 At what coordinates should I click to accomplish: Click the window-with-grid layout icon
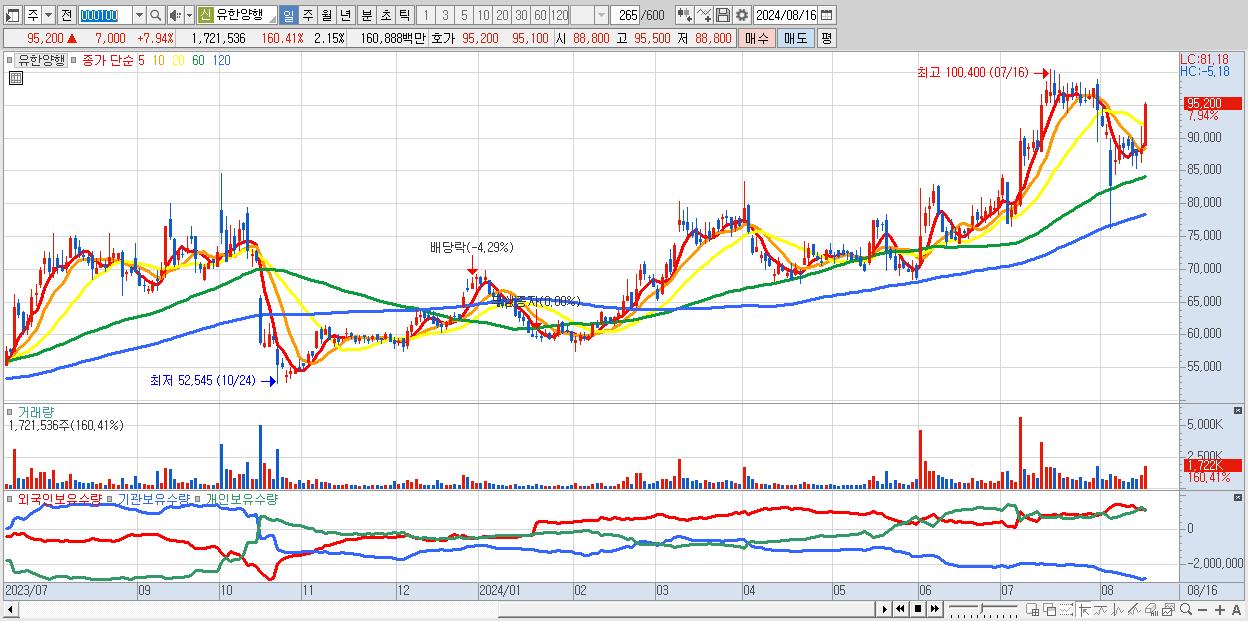coord(1032,610)
